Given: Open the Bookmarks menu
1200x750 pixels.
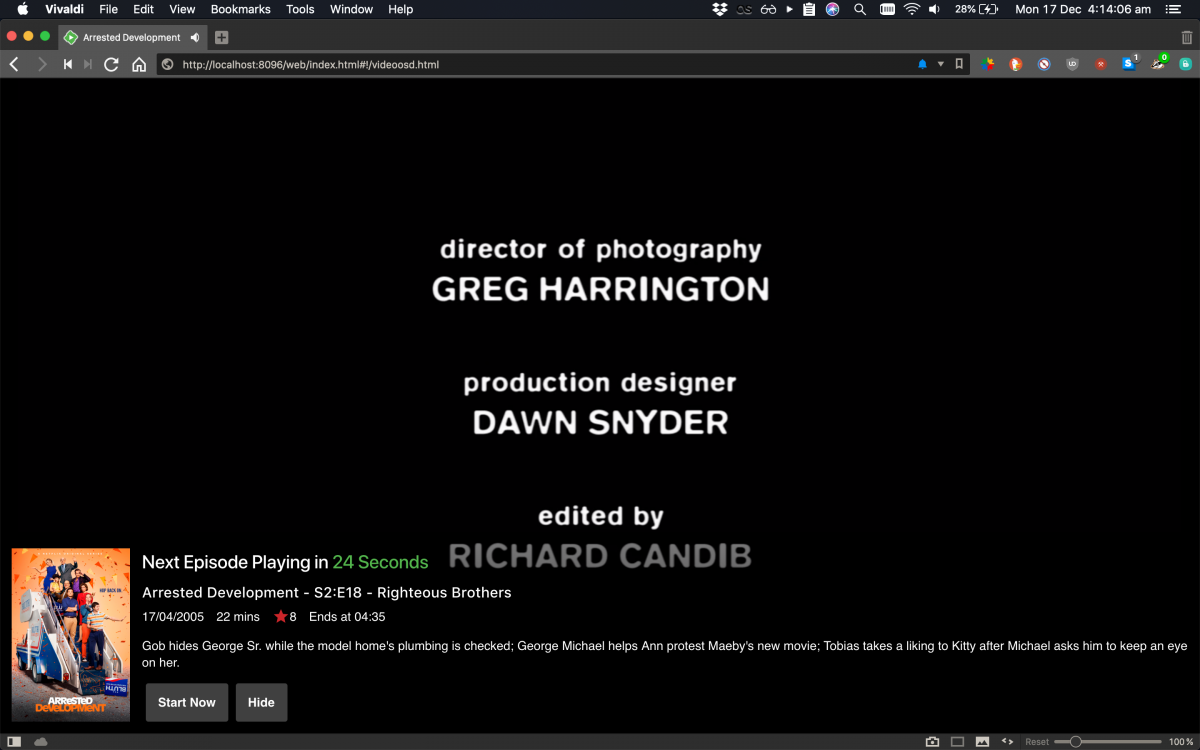Looking at the screenshot, I should click(241, 9).
